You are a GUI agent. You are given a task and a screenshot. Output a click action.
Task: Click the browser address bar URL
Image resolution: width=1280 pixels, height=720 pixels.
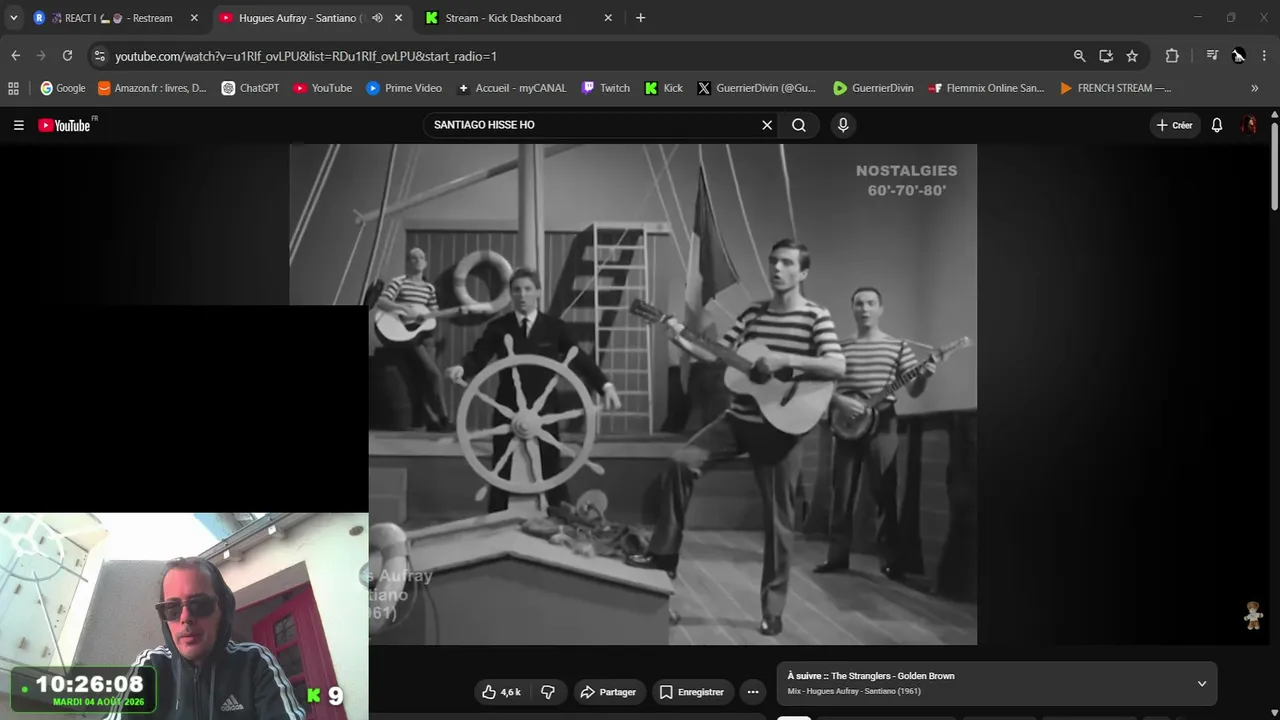(306, 56)
